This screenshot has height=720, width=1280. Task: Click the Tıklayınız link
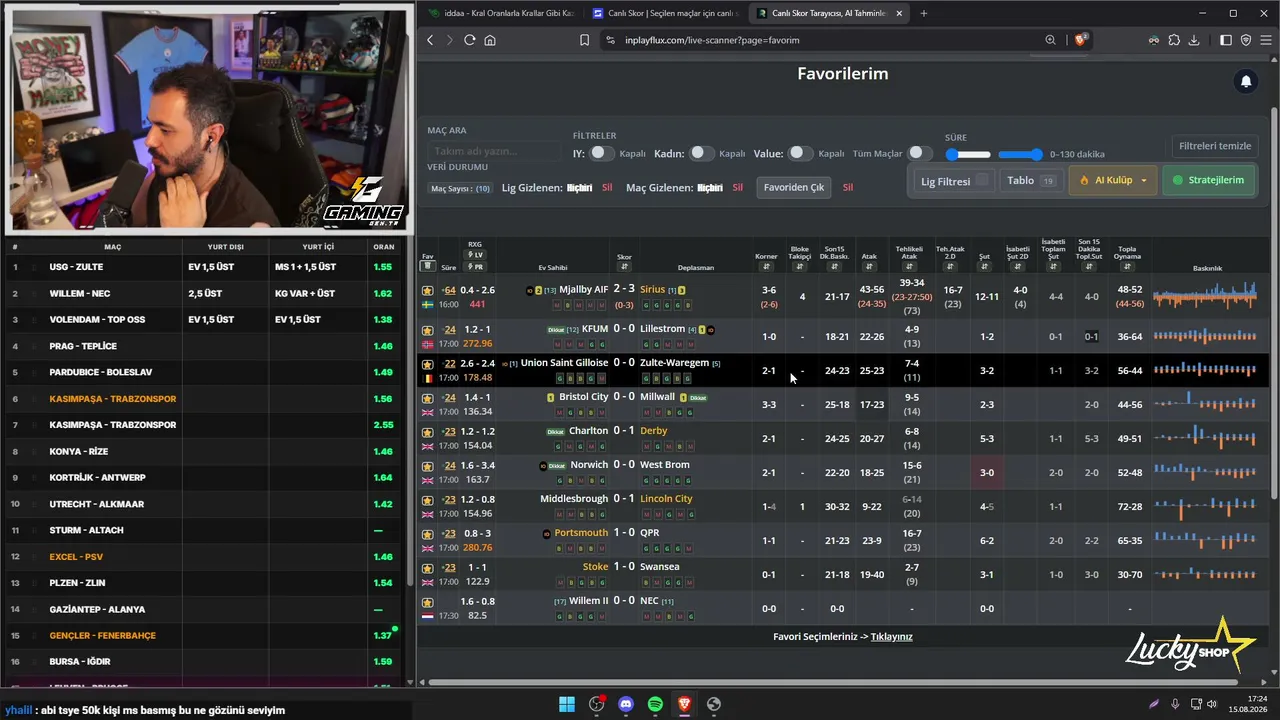891,637
